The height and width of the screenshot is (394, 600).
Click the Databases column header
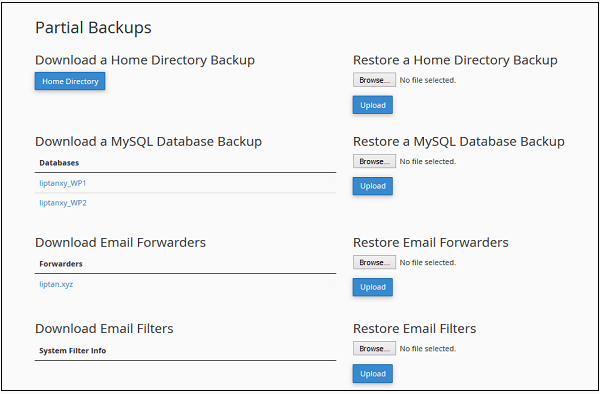[x=59, y=163]
